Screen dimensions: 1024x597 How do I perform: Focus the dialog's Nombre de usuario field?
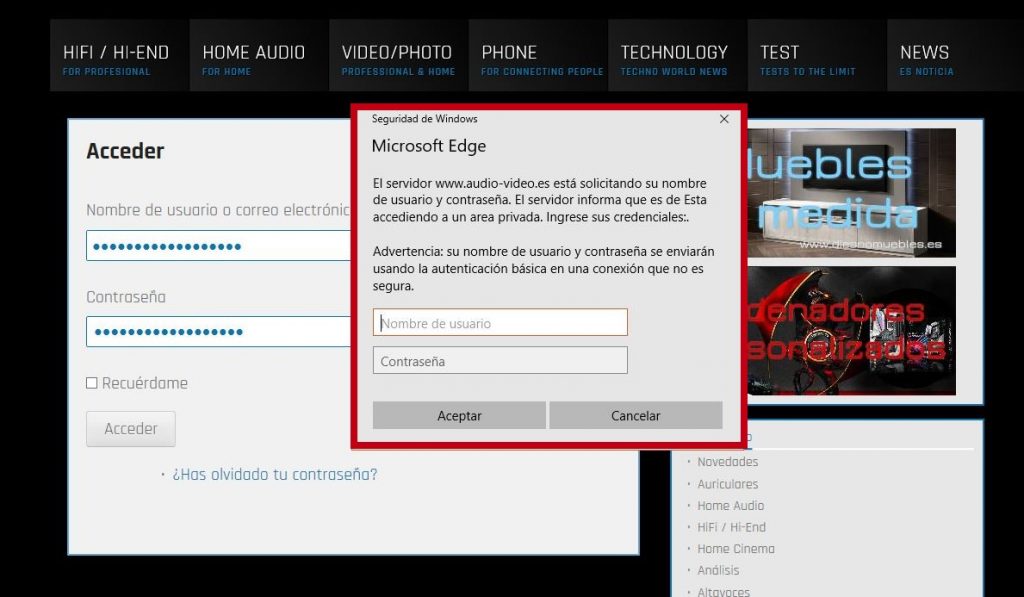[500, 323]
